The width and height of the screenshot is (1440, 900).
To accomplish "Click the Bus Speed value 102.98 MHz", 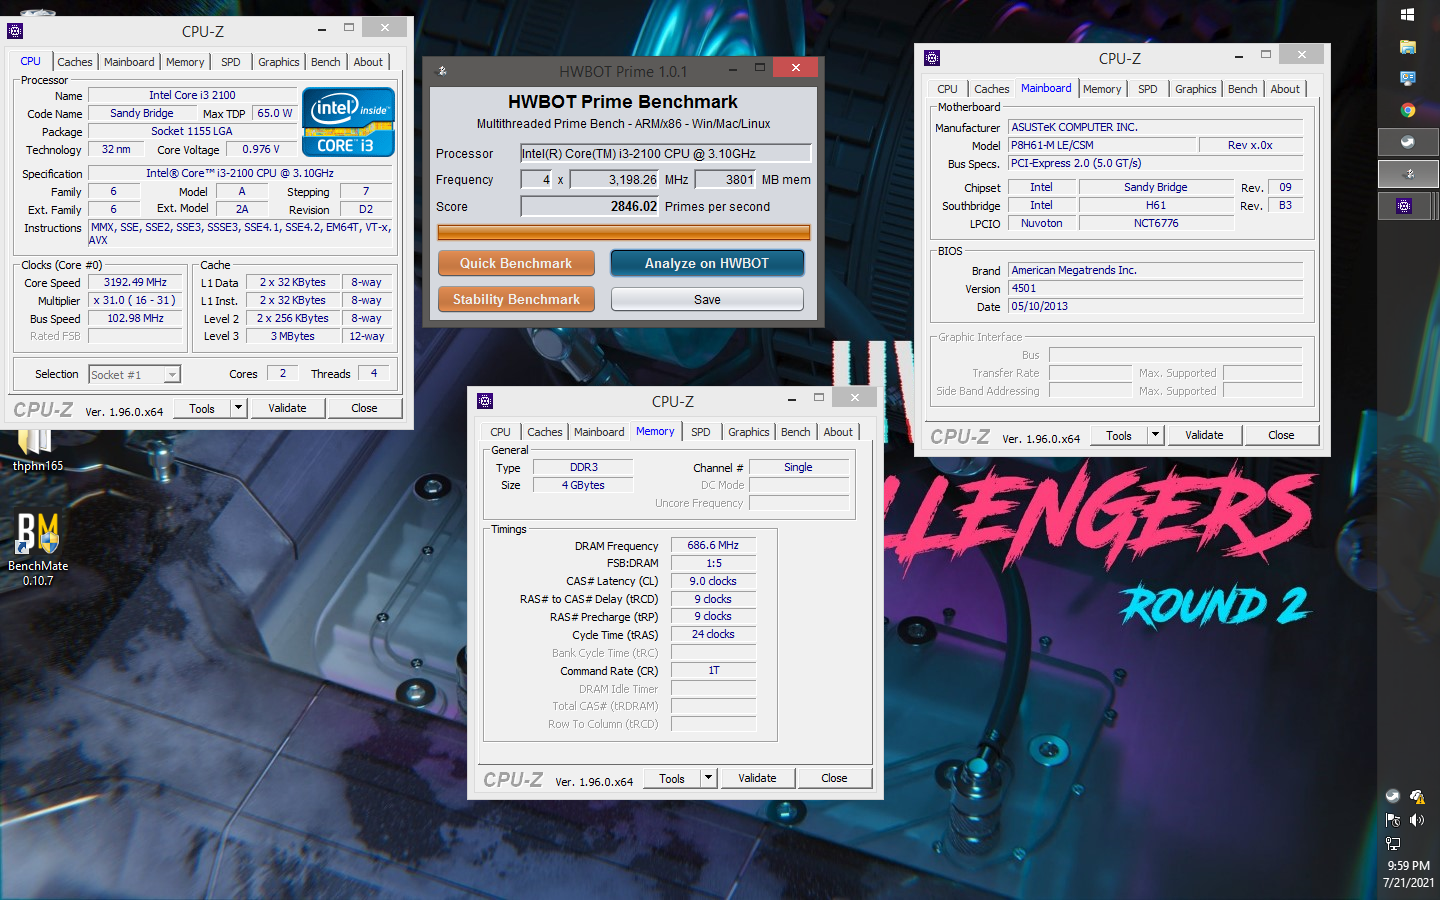I will (136, 318).
